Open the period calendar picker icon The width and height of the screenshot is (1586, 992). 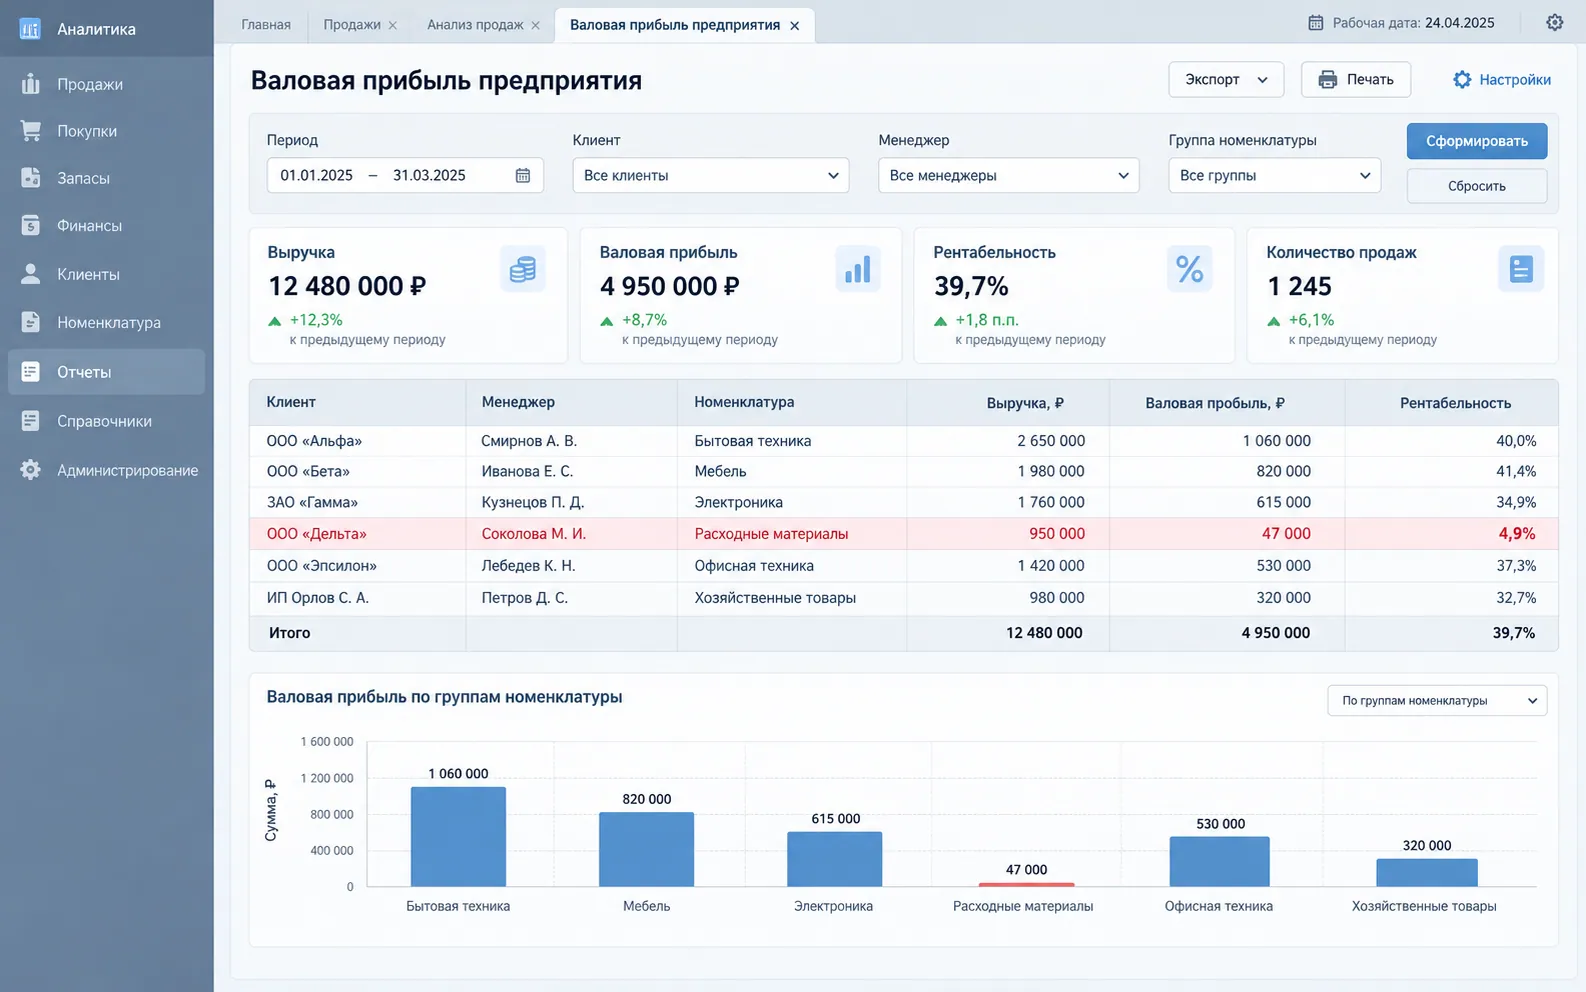pos(523,175)
